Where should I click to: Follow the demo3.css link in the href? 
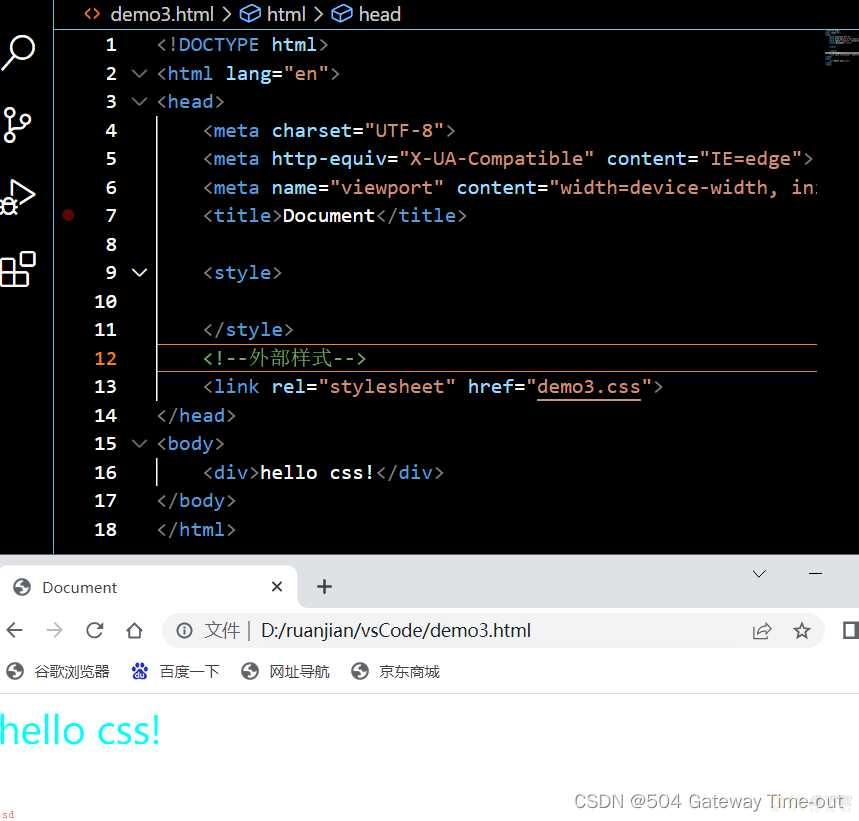point(588,387)
